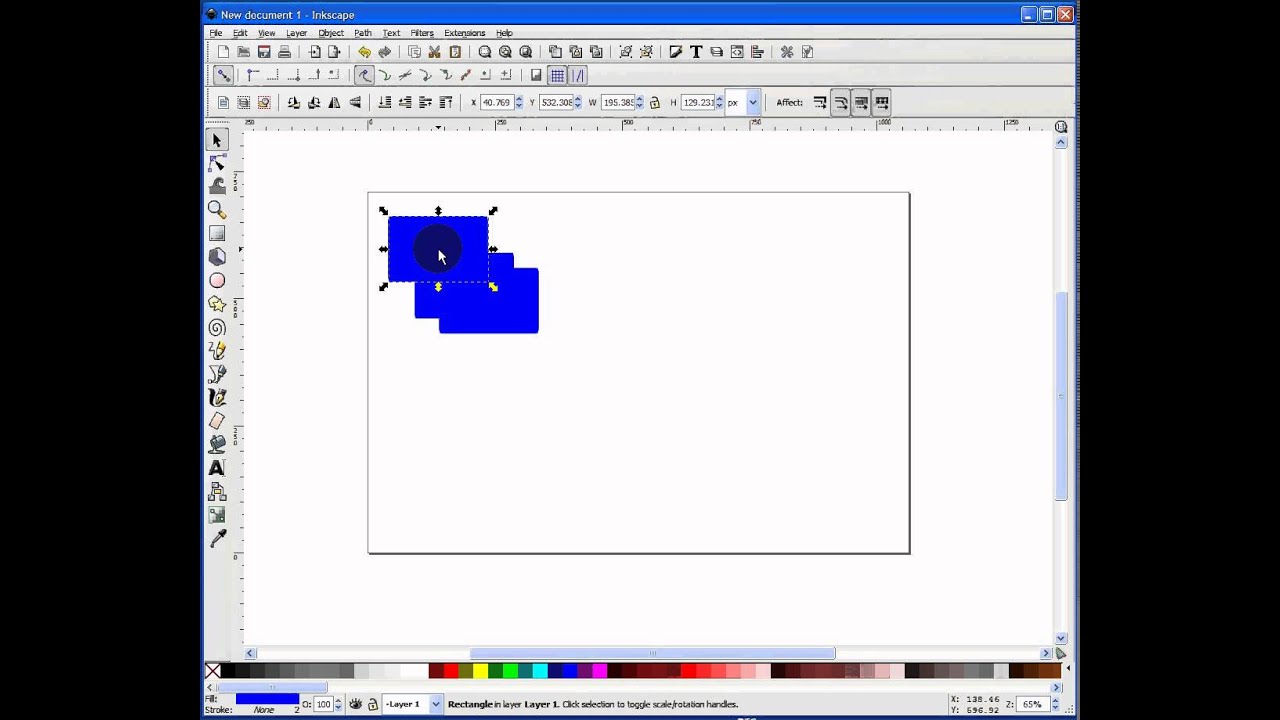
Task: Click the X coordinate input field
Action: [x=497, y=102]
